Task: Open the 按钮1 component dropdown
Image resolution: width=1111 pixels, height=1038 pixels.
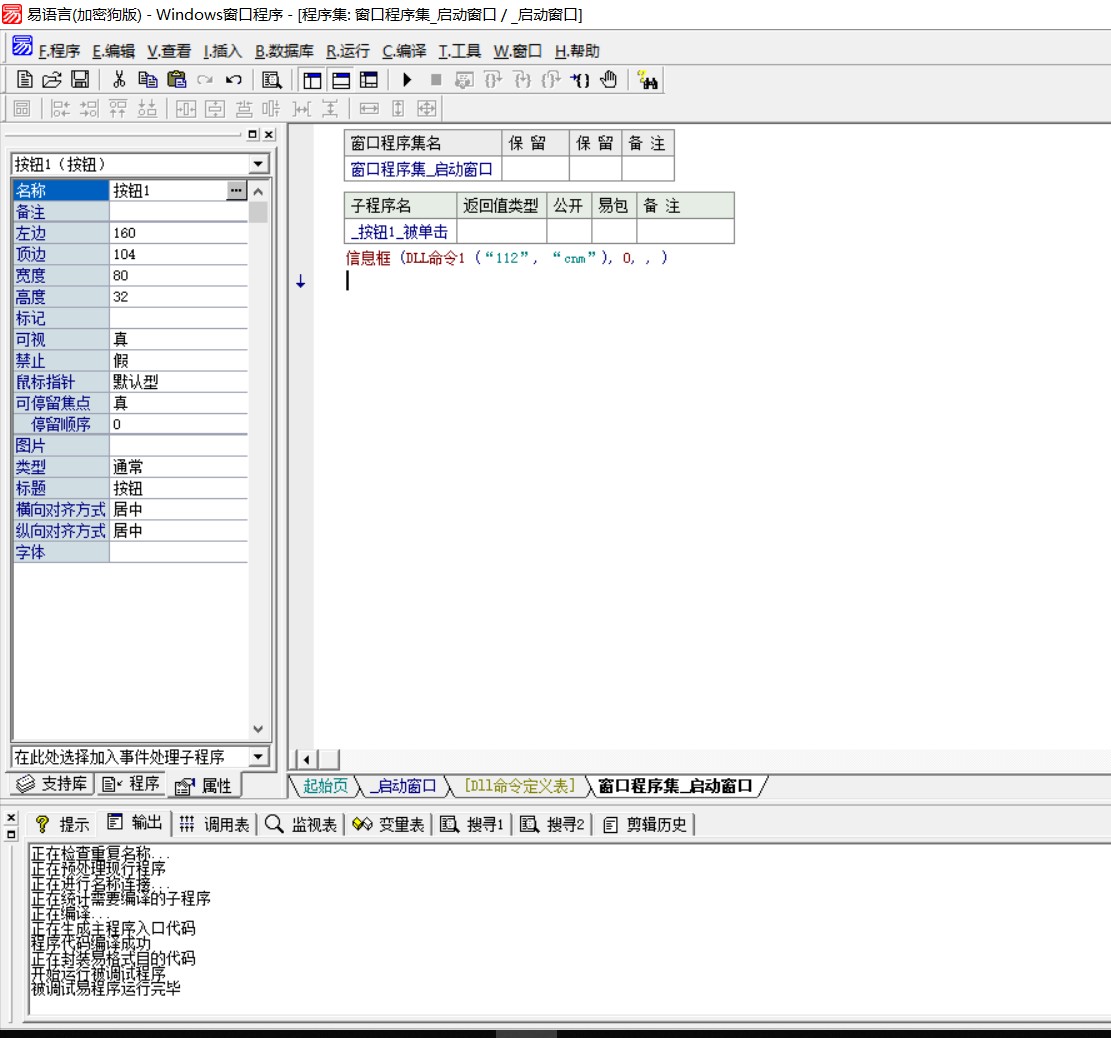Action: [x=259, y=164]
